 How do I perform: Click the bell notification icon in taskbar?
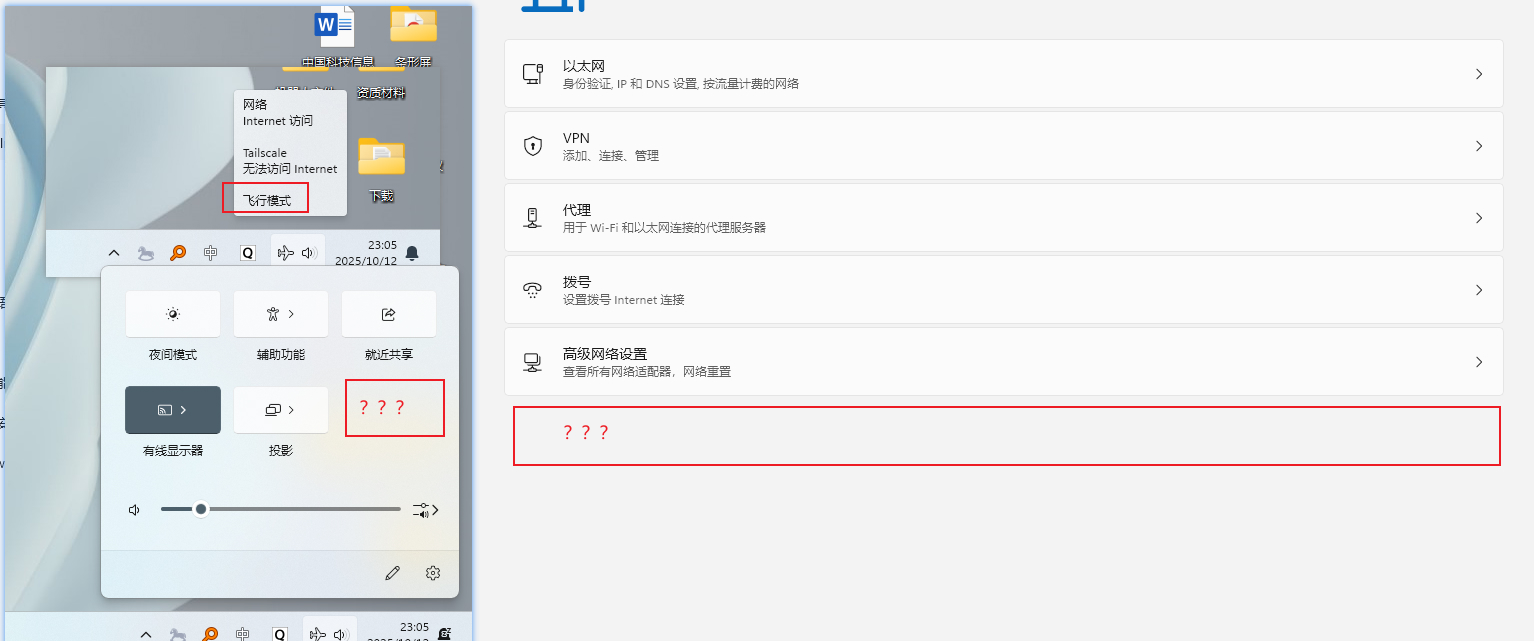click(412, 253)
